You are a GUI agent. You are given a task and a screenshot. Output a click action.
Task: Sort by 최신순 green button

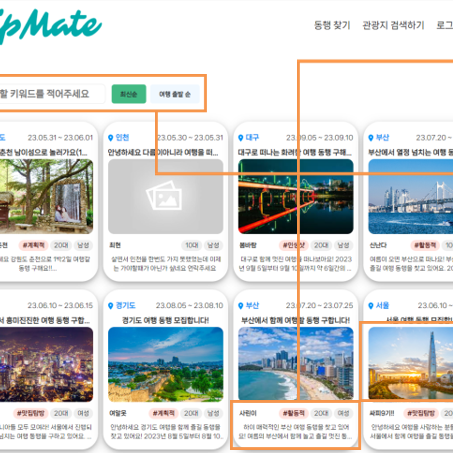(129, 94)
